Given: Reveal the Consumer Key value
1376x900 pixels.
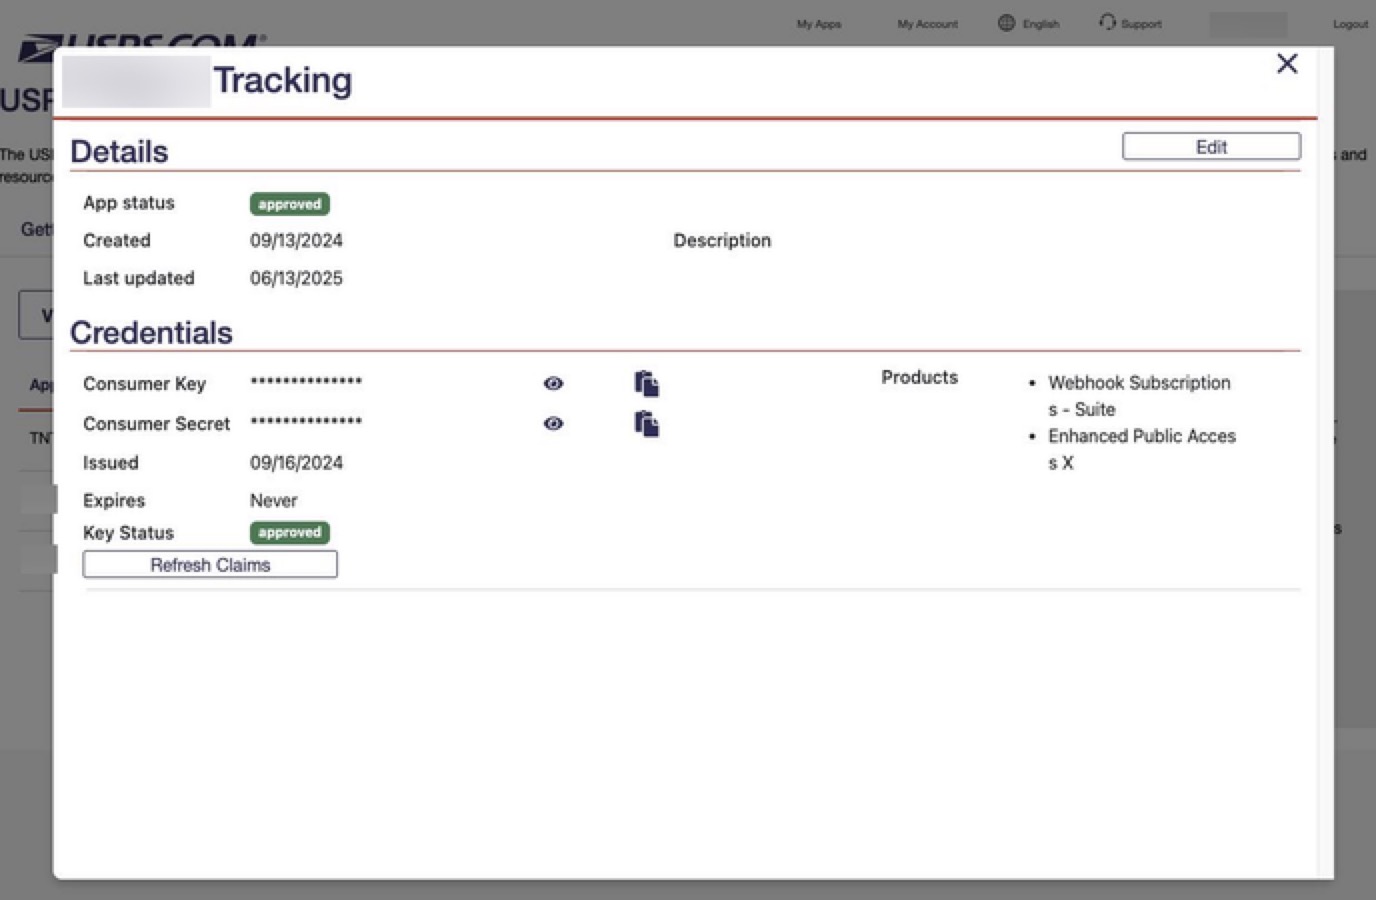Looking at the screenshot, I should point(553,384).
